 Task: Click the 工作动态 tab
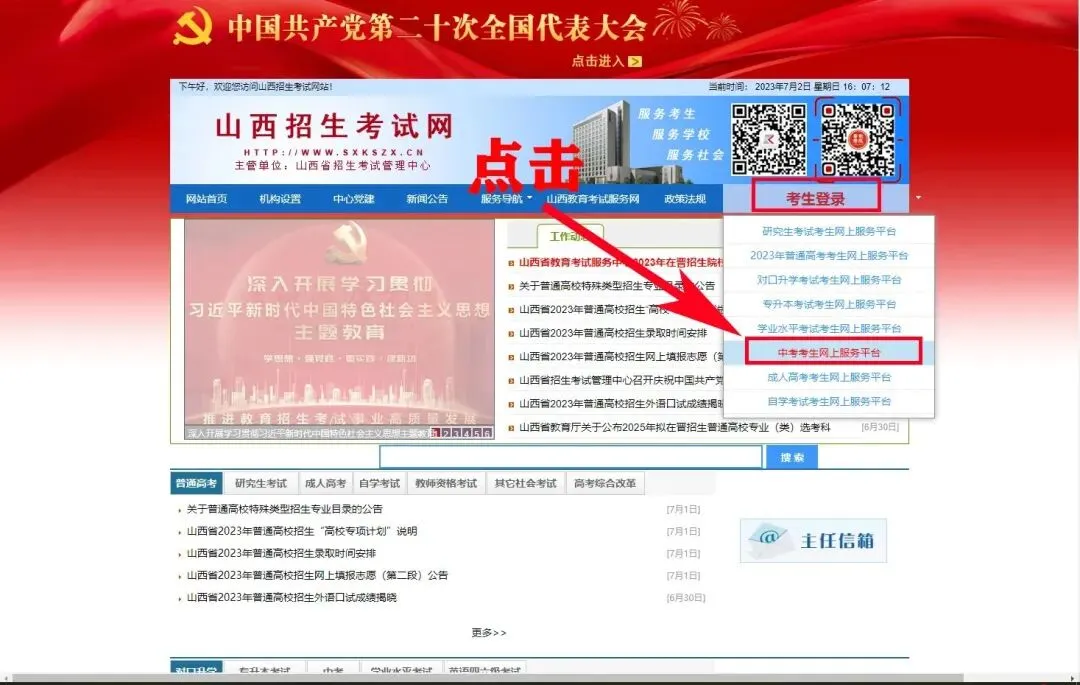pyautogui.click(x=570, y=236)
